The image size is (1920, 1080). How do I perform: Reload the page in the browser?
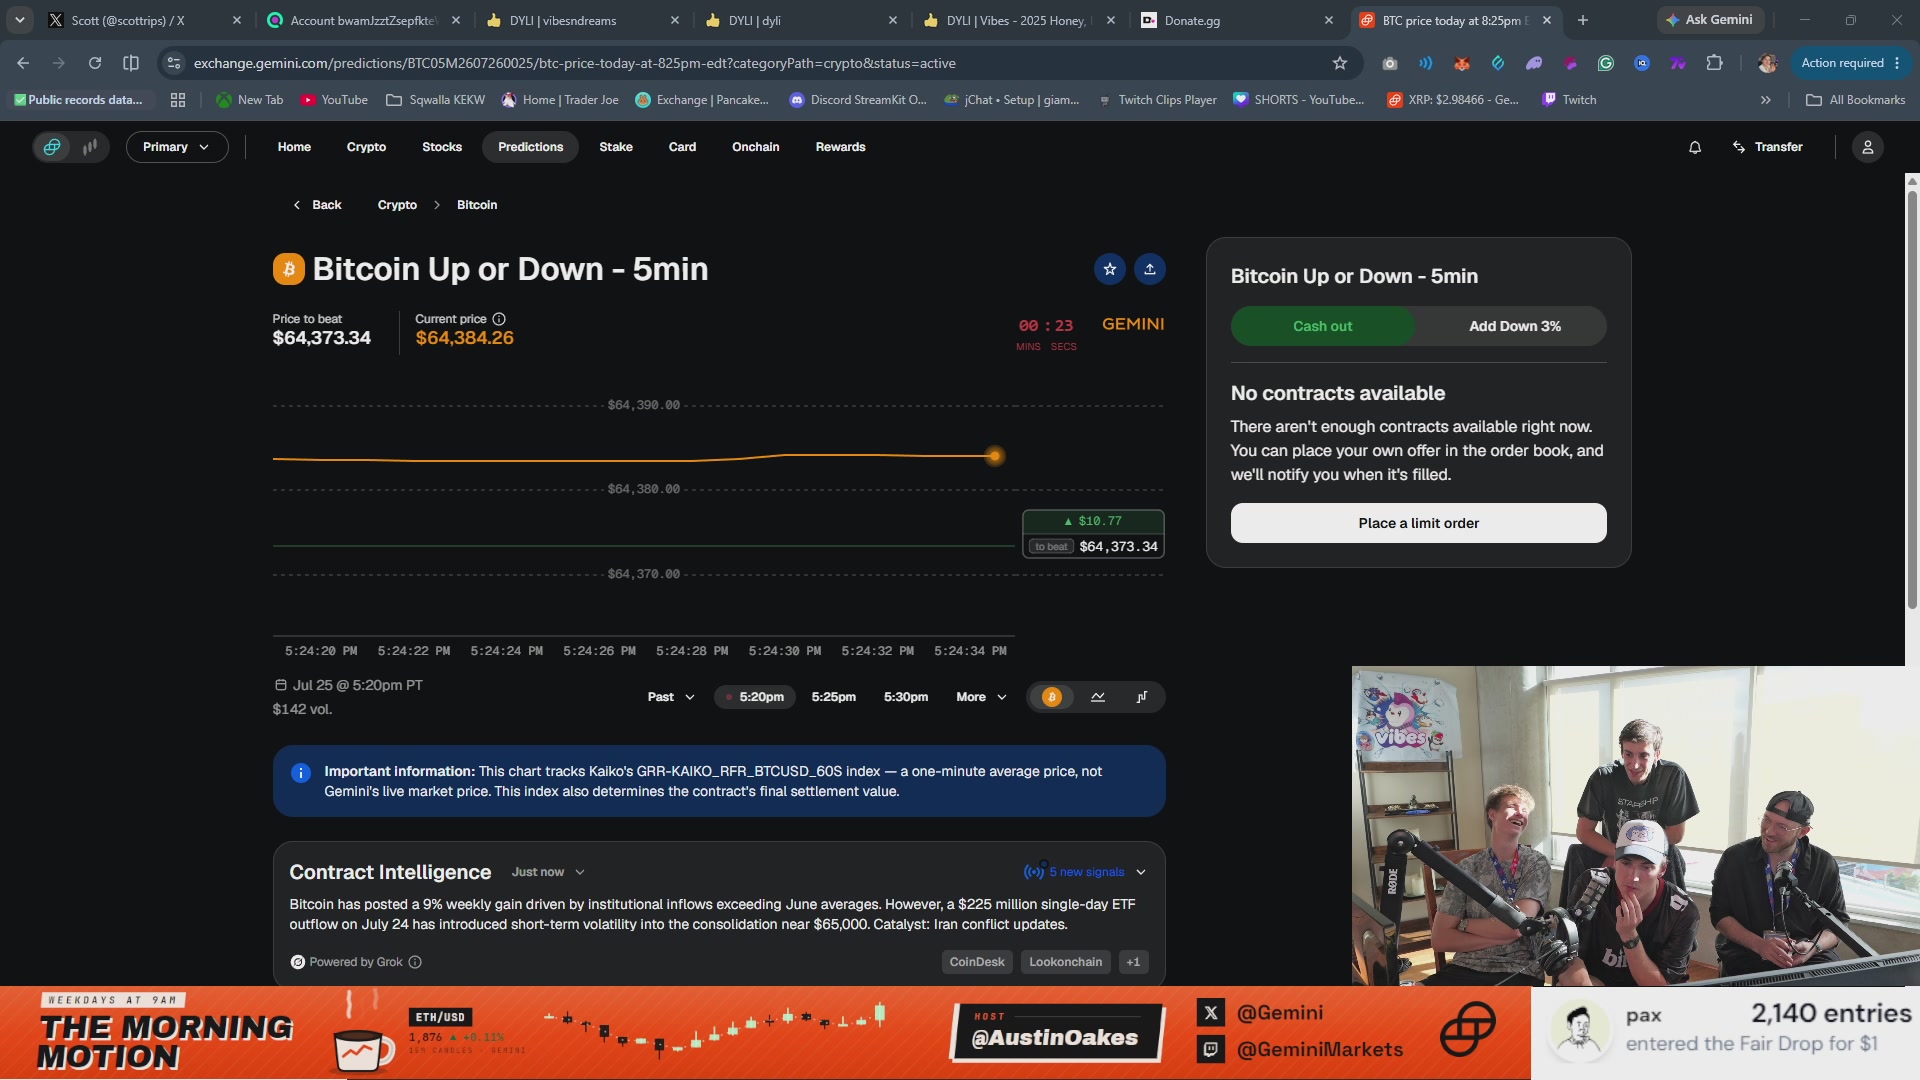95,63
